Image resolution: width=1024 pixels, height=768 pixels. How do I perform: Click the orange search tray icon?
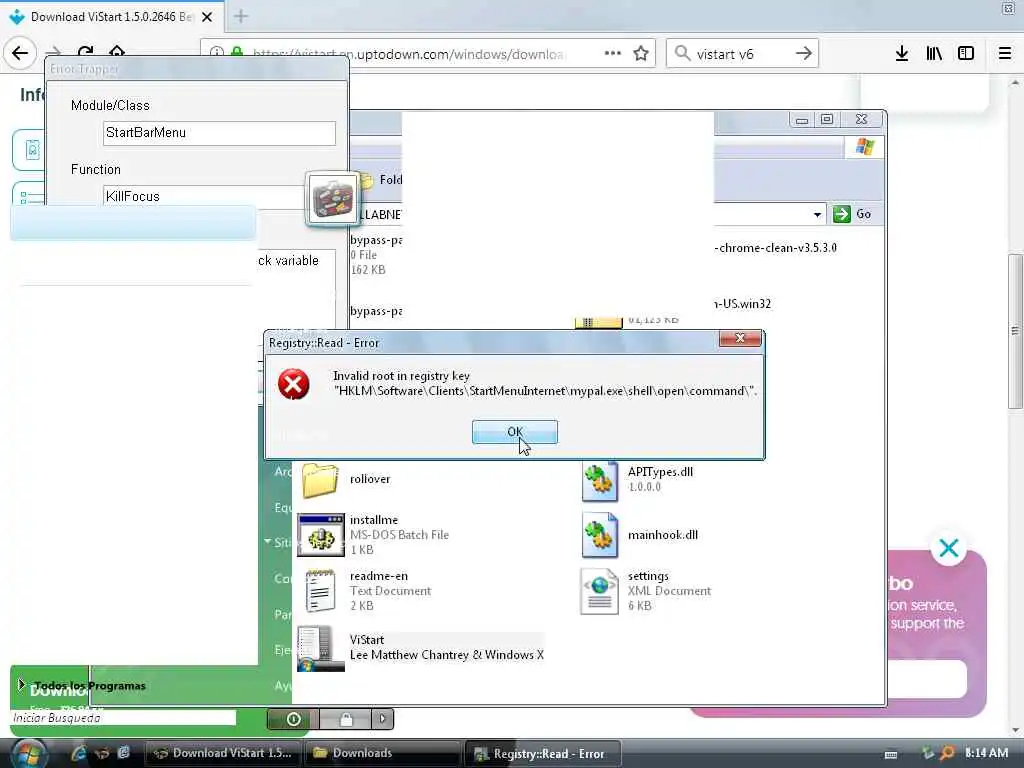coord(947,753)
